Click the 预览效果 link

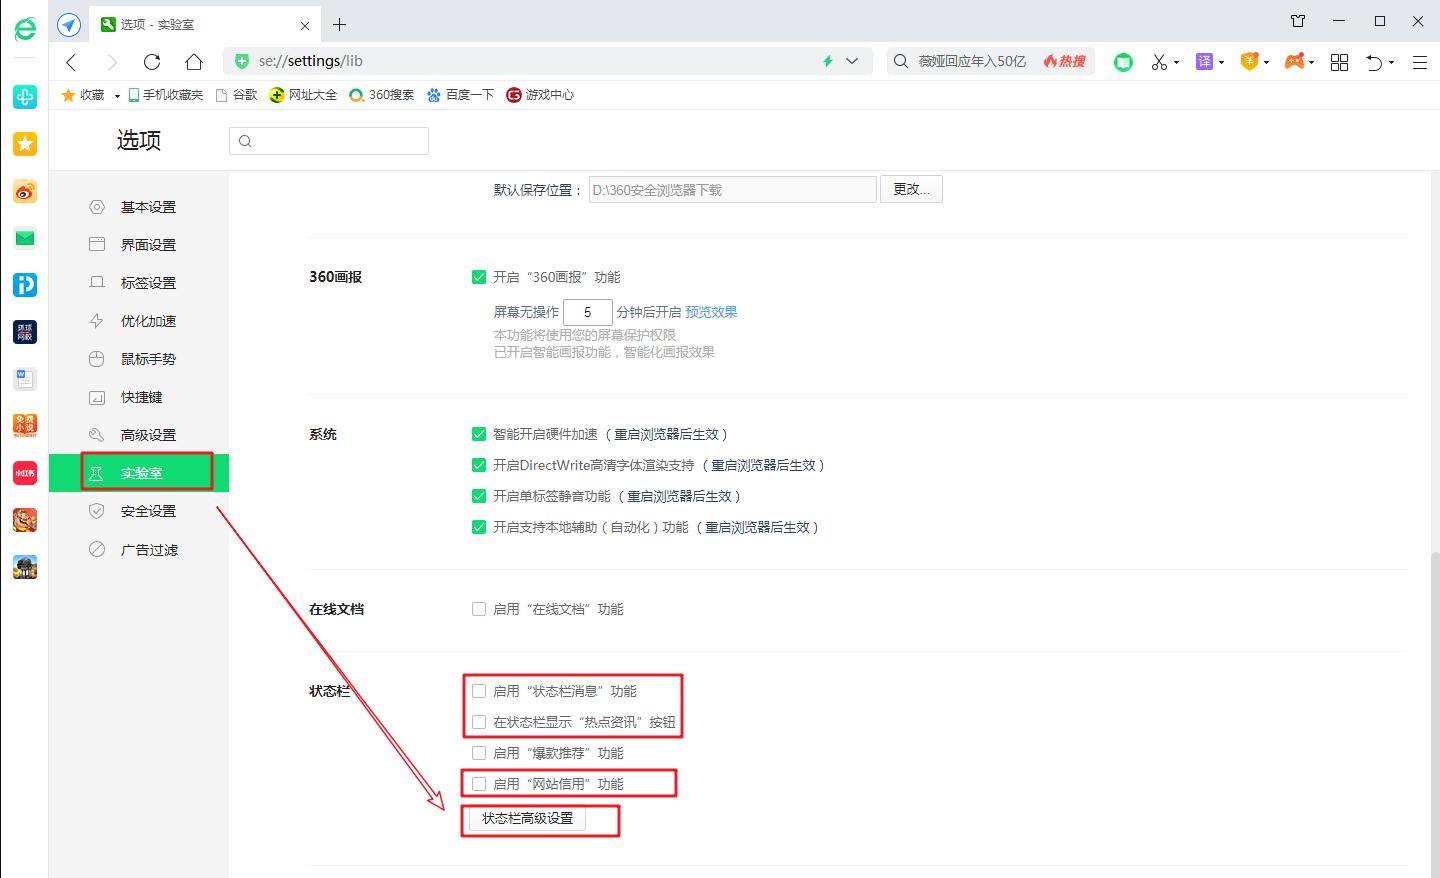point(711,311)
